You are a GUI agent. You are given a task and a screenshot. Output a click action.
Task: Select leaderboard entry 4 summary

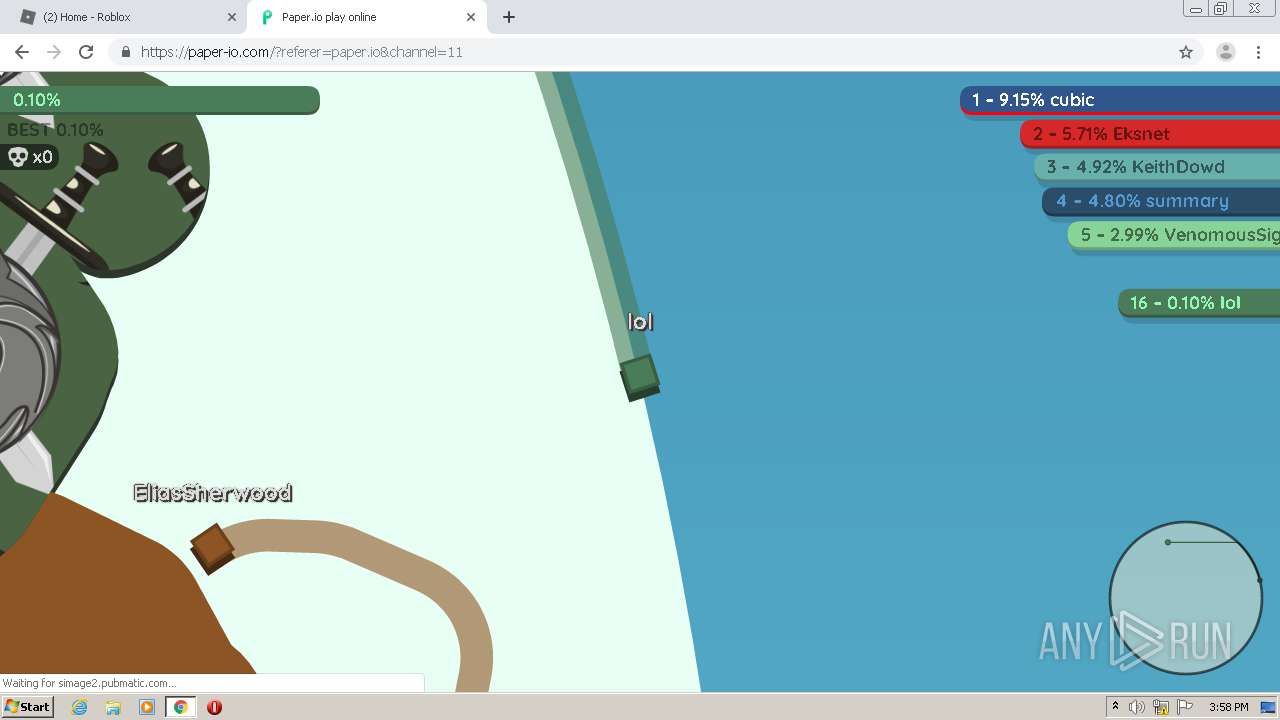pos(1161,201)
